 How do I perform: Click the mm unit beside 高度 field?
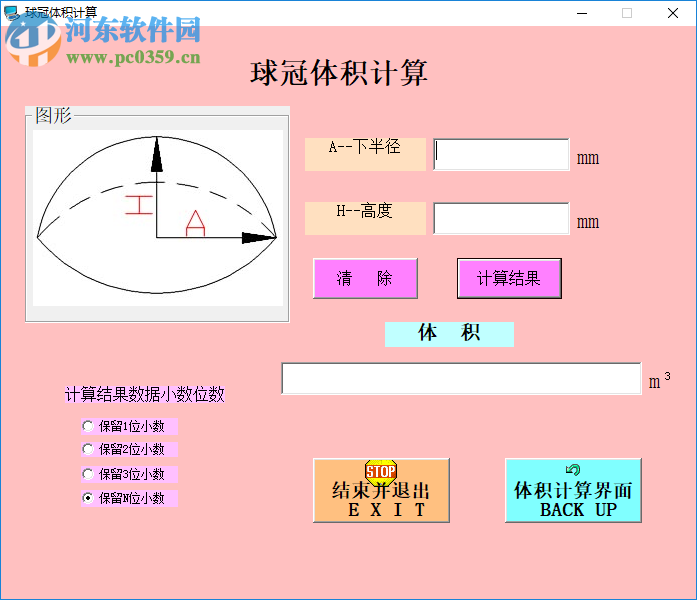[x=588, y=222]
